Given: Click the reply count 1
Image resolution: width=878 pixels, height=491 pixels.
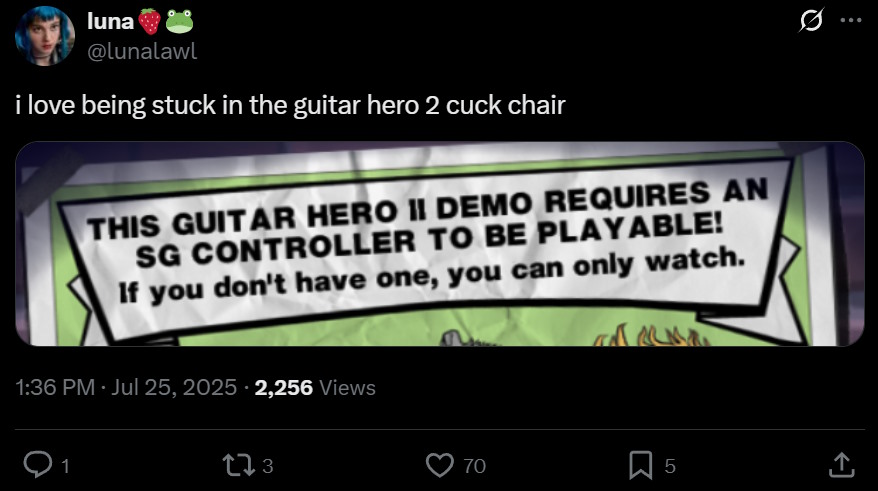Looking at the screenshot, I should pos(66,466).
